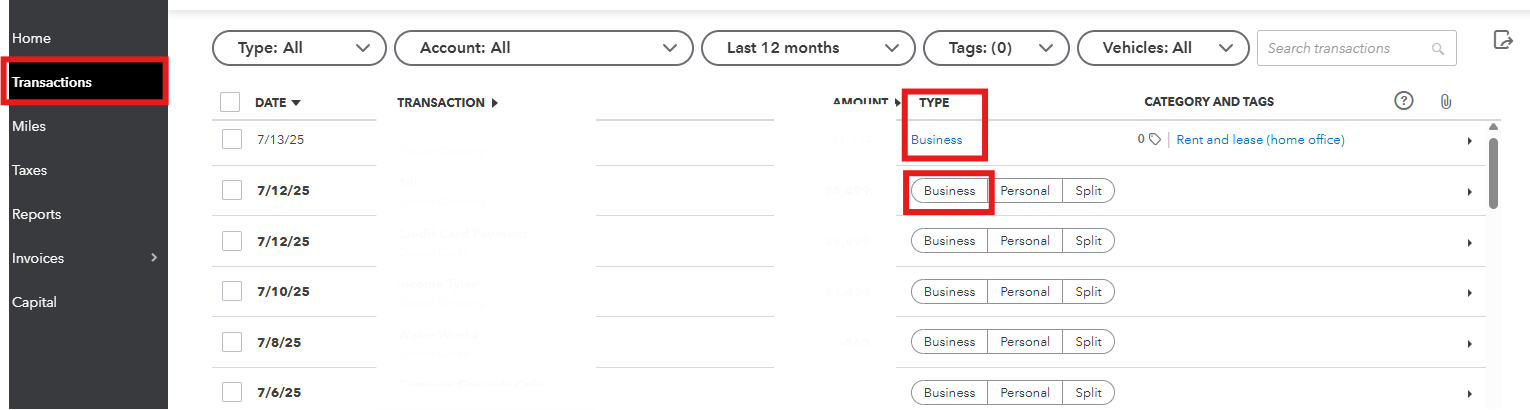Sort by the Date column arrow

[296, 102]
